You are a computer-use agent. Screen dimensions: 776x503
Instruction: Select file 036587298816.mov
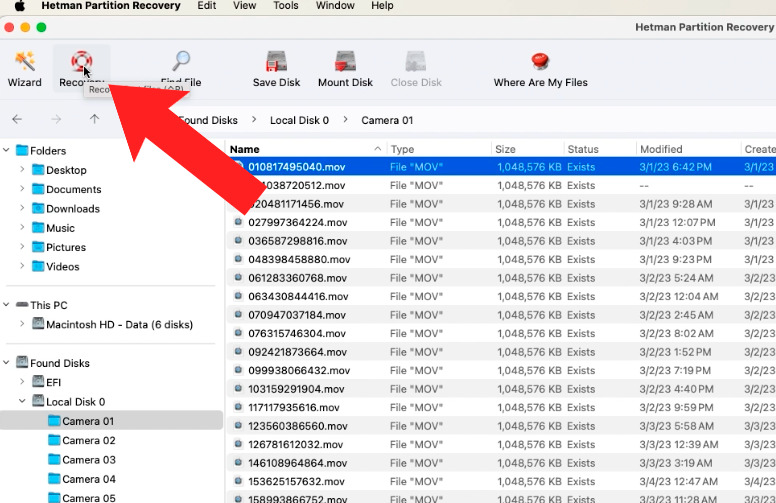(x=501, y=241)
